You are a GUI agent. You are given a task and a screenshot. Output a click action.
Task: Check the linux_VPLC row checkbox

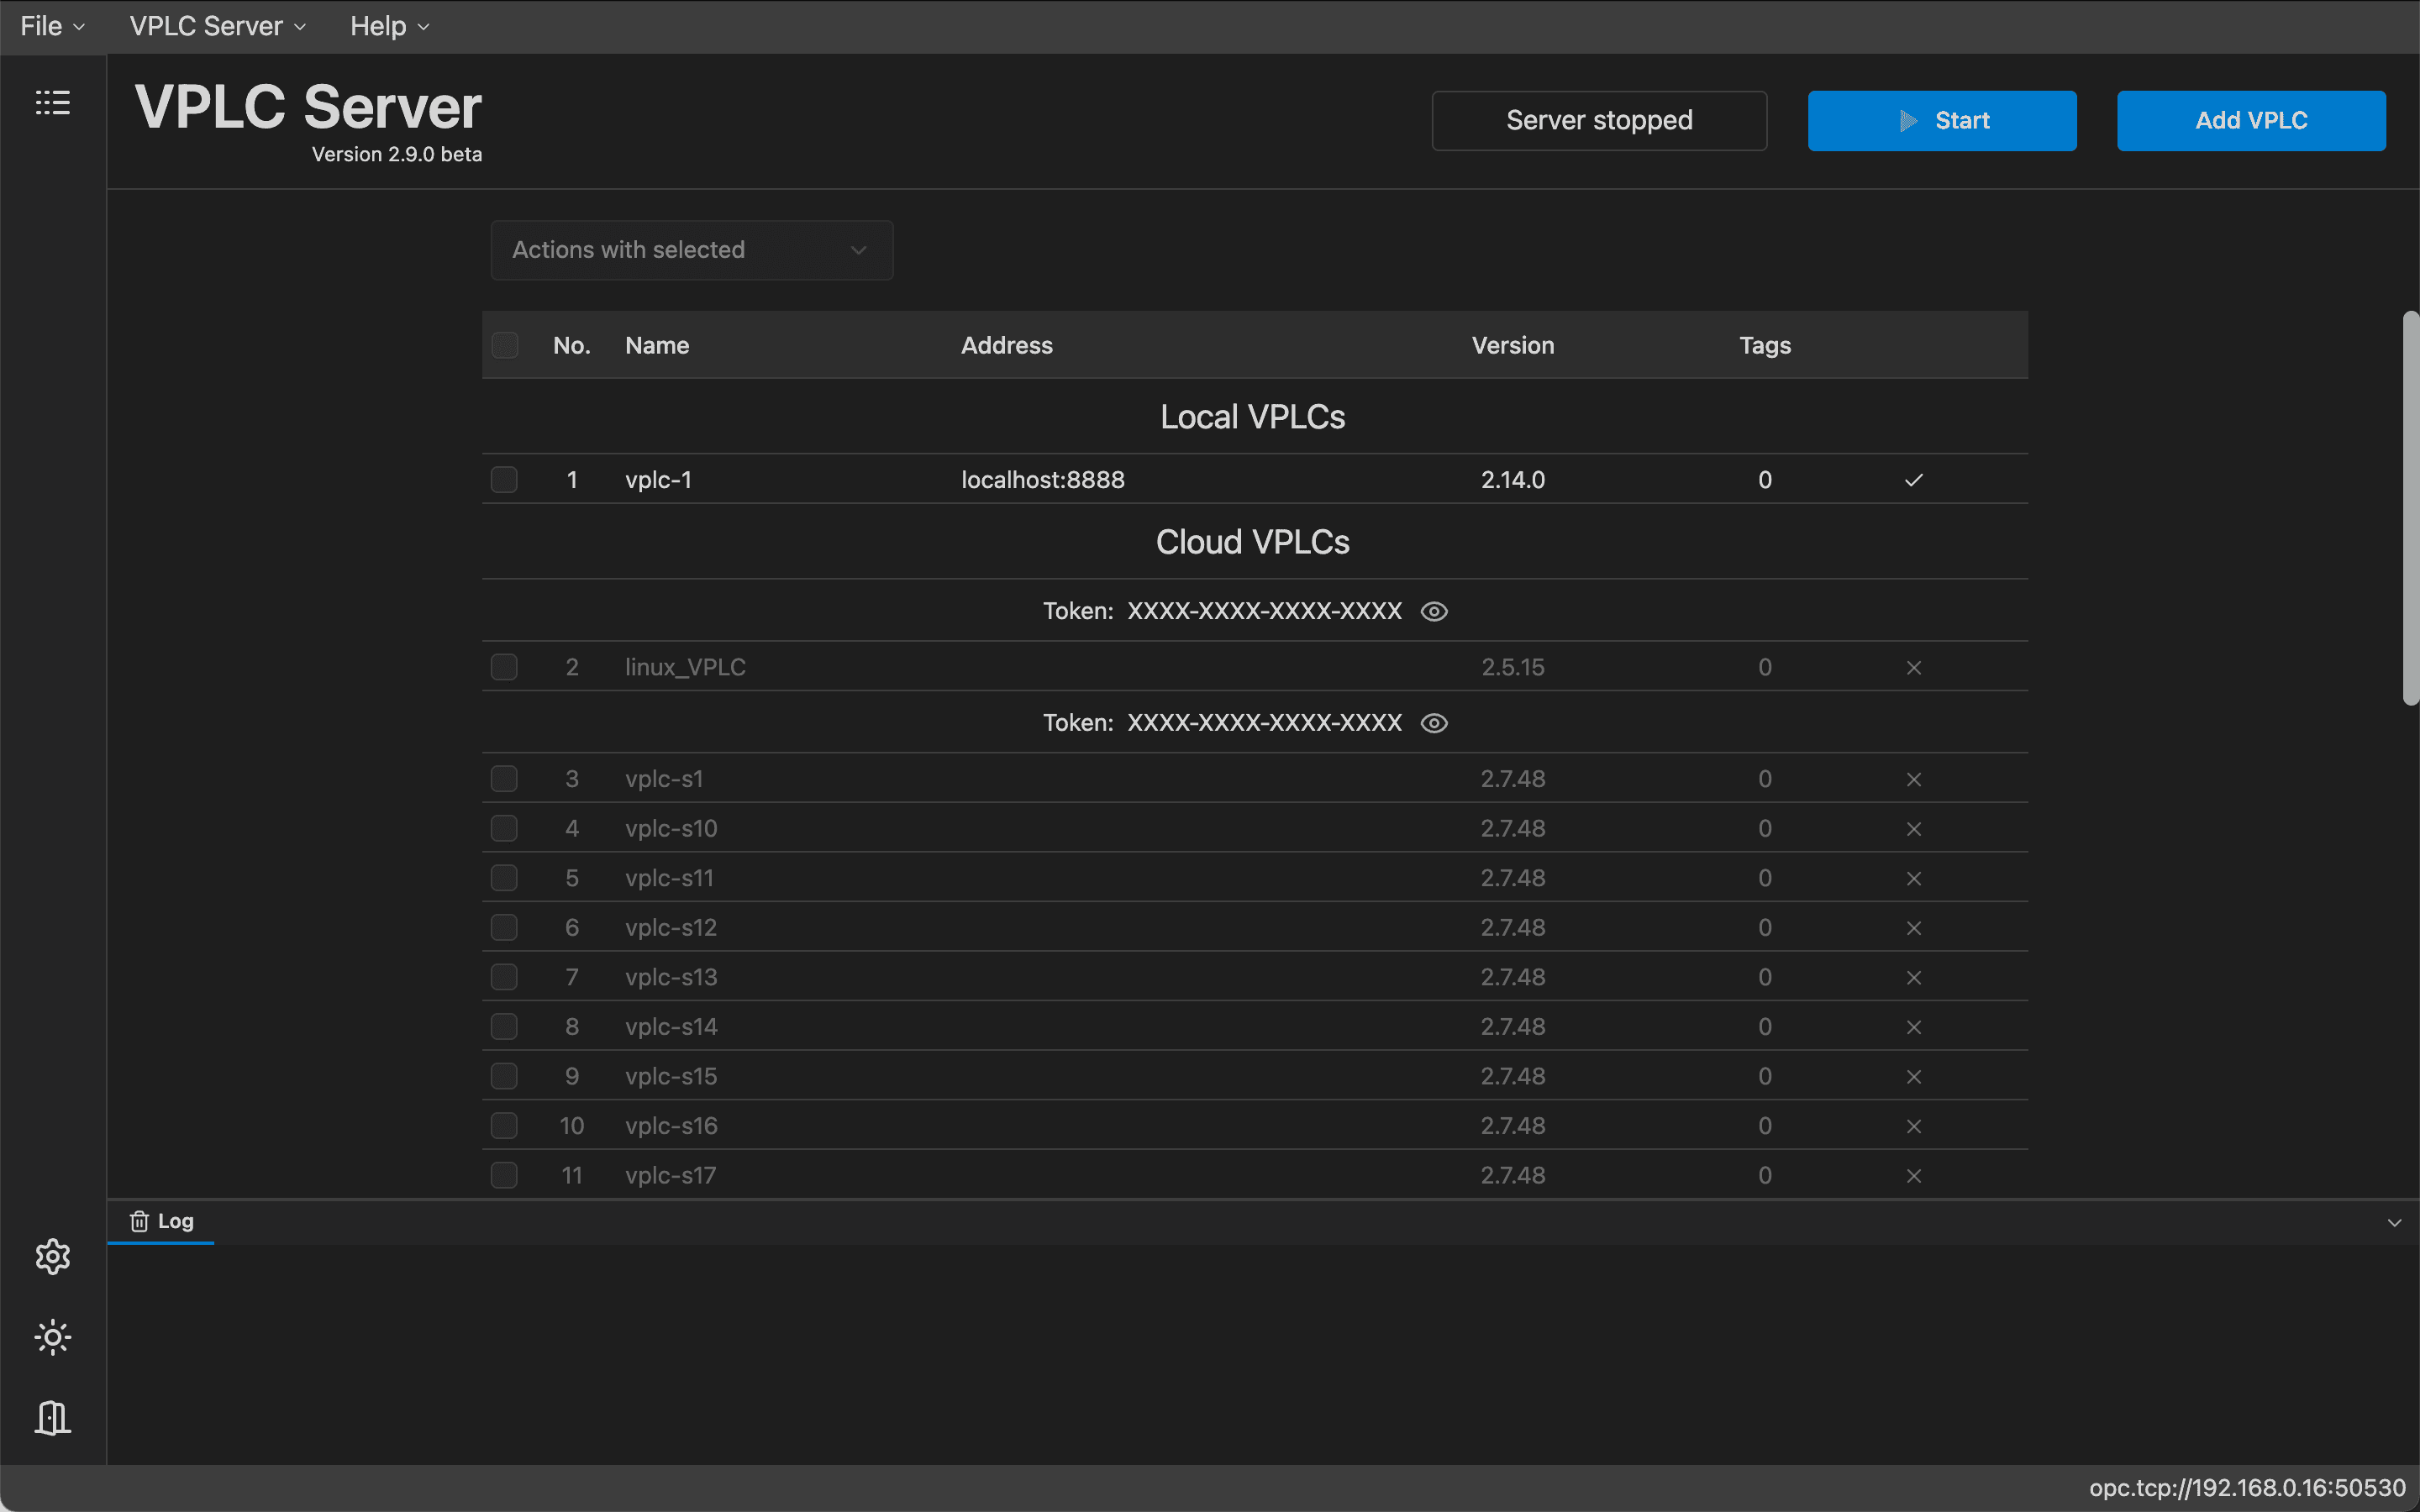[x=505, y=667]
